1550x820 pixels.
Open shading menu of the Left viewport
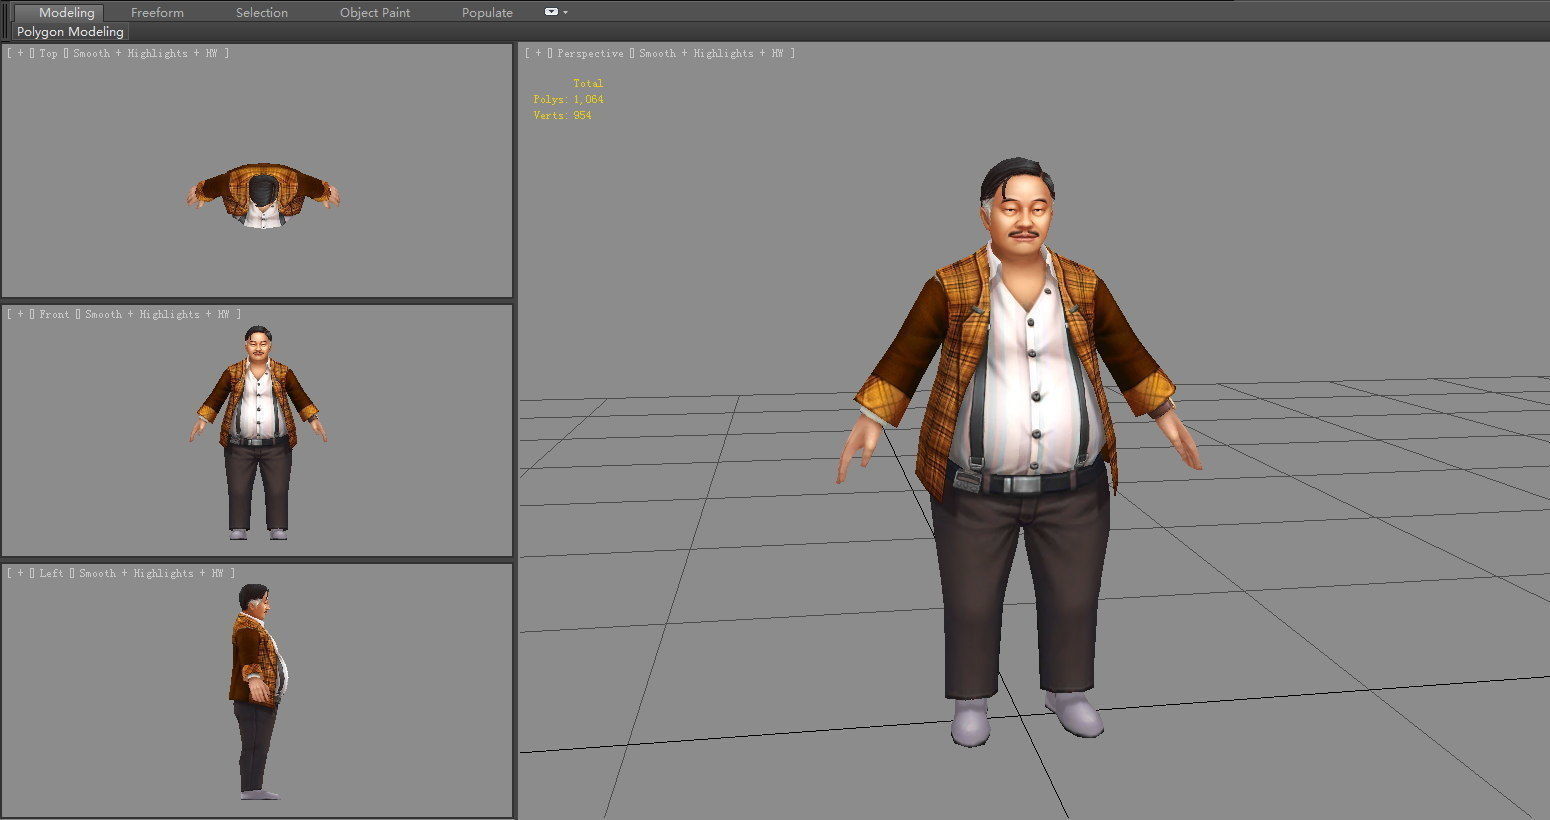(x=151, y=573)
